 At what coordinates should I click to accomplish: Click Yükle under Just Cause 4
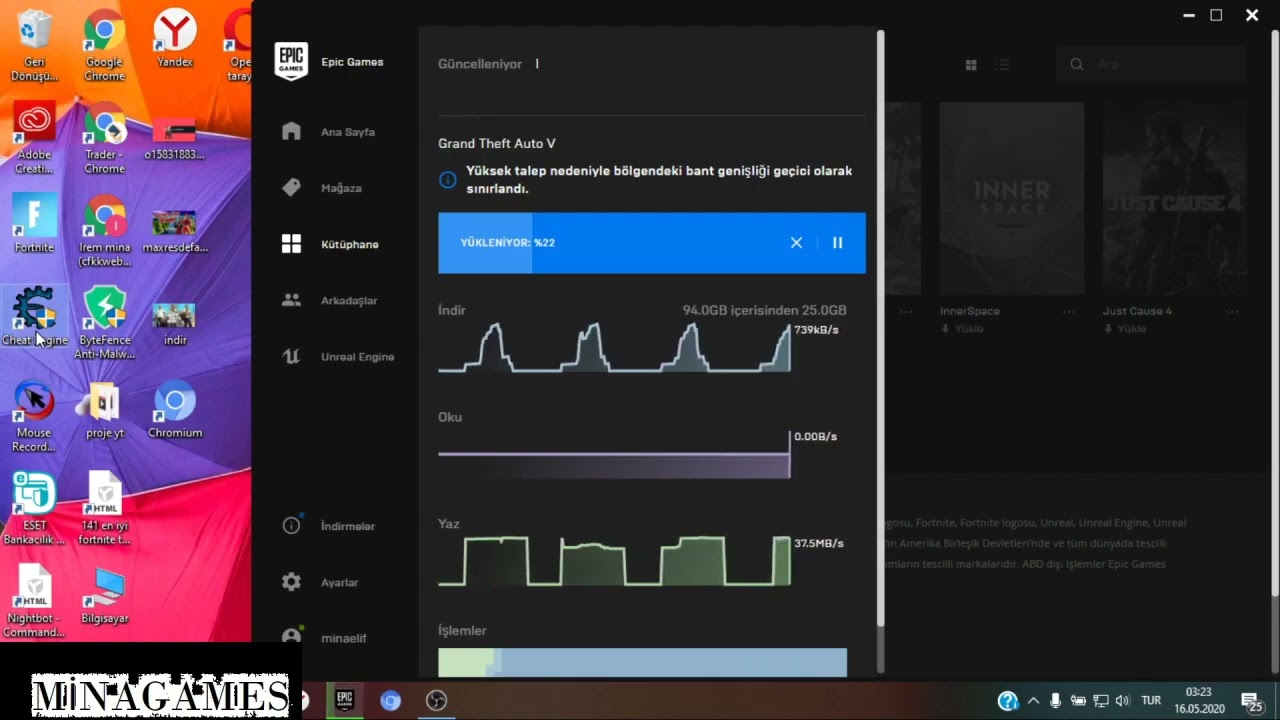pyautogui.click(x=1124, y=329)
